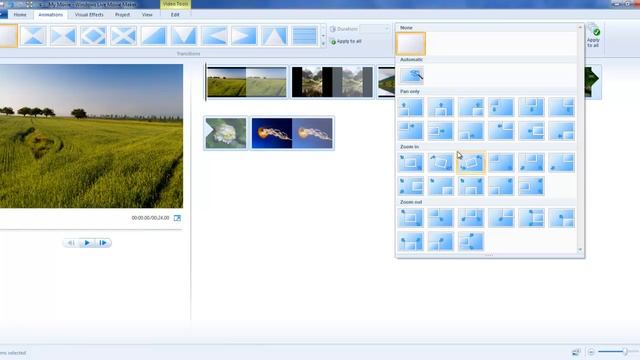Open the View tab
640x360 pixels.
[147, 15]
